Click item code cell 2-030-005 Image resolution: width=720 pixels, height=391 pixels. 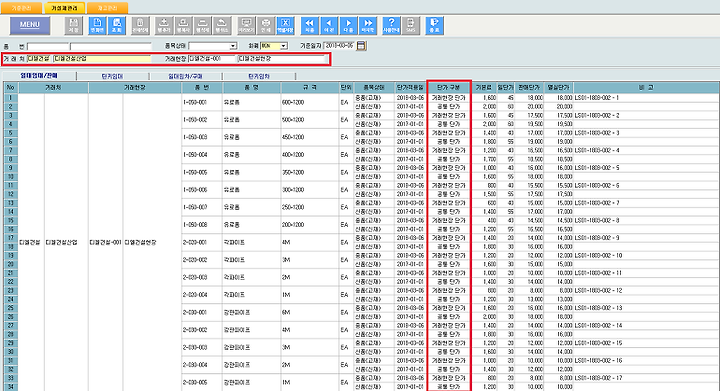point(202,382)
